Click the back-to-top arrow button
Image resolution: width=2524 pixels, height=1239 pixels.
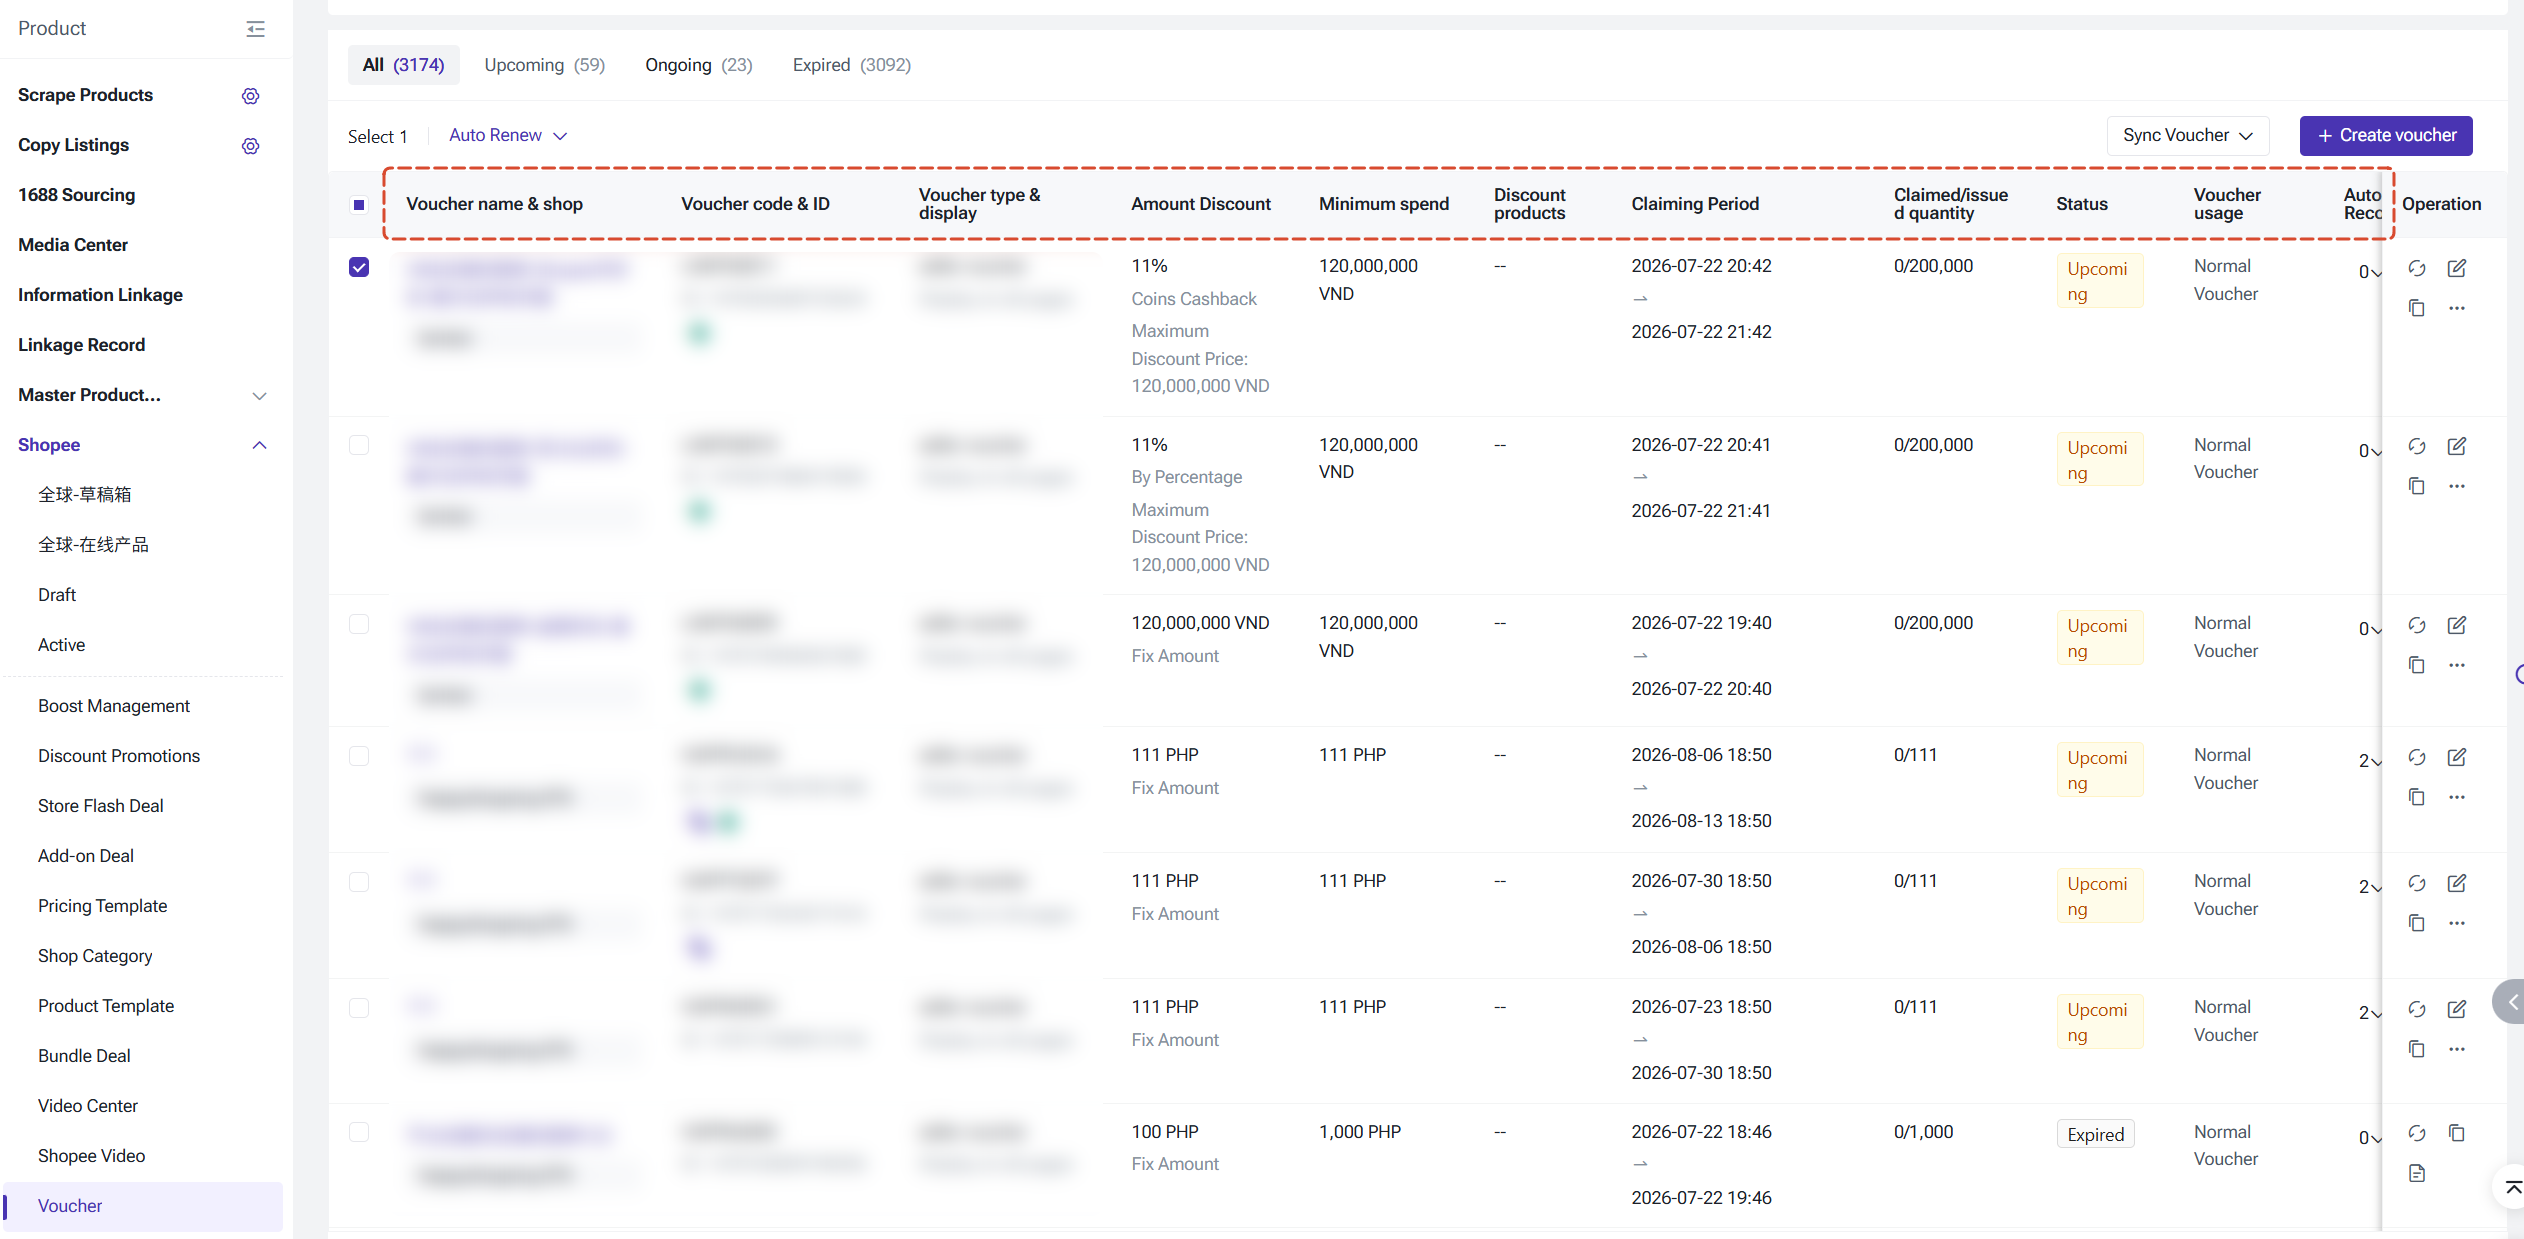coord(2511,1187)
